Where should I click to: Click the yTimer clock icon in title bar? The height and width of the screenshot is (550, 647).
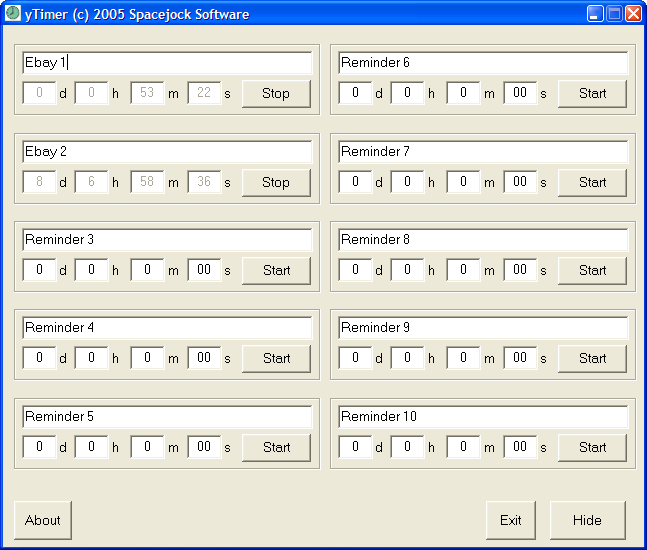[x=13, y=13]
